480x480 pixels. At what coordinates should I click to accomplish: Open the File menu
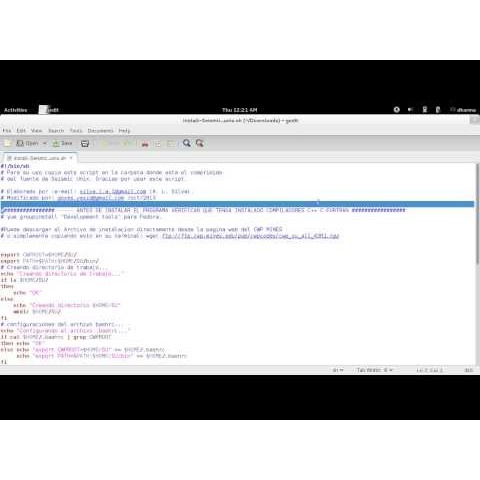coord(7,131)
